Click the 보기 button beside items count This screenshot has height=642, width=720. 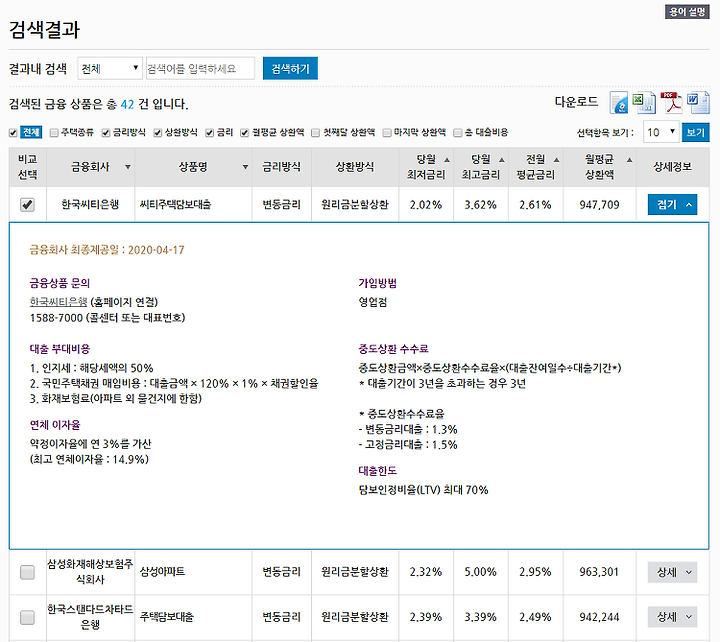point(695,132)
